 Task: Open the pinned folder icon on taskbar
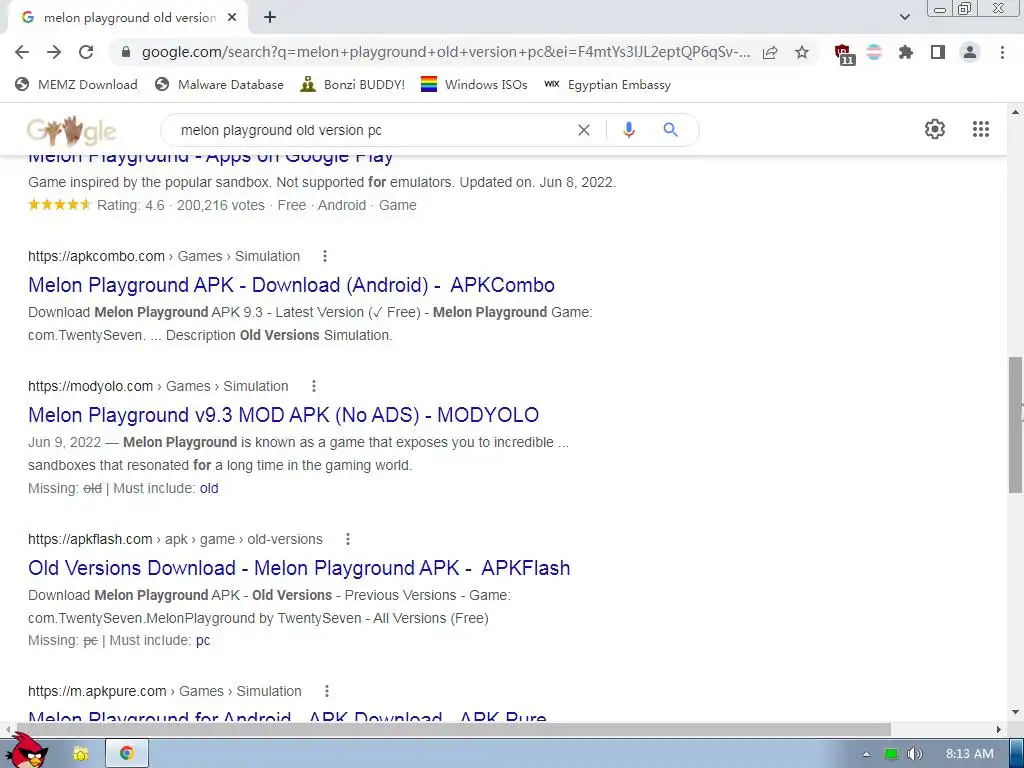pos(80,754)
